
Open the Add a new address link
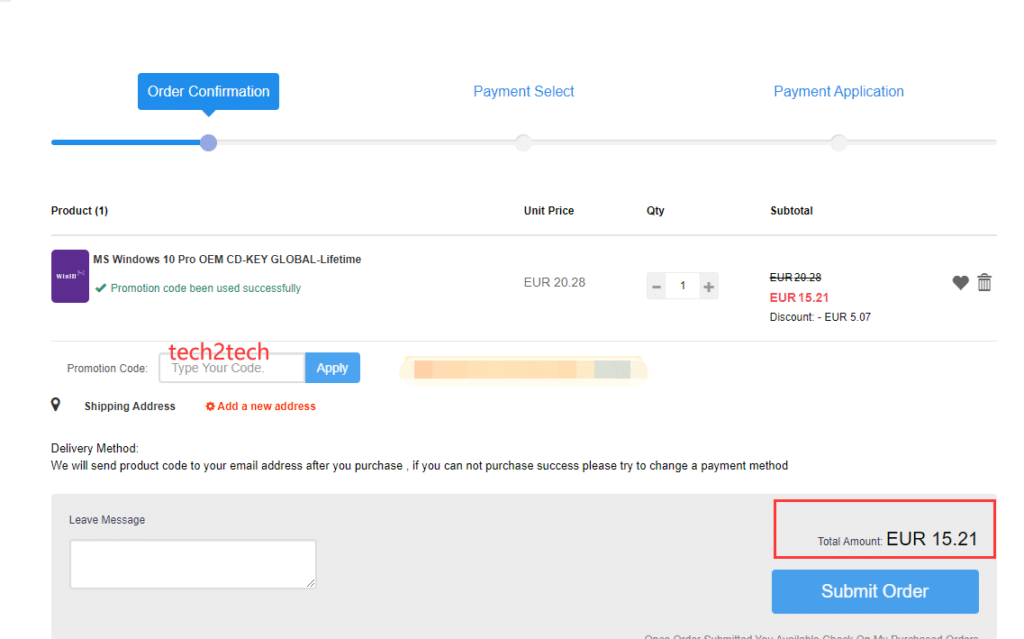[x=266, y=407]
